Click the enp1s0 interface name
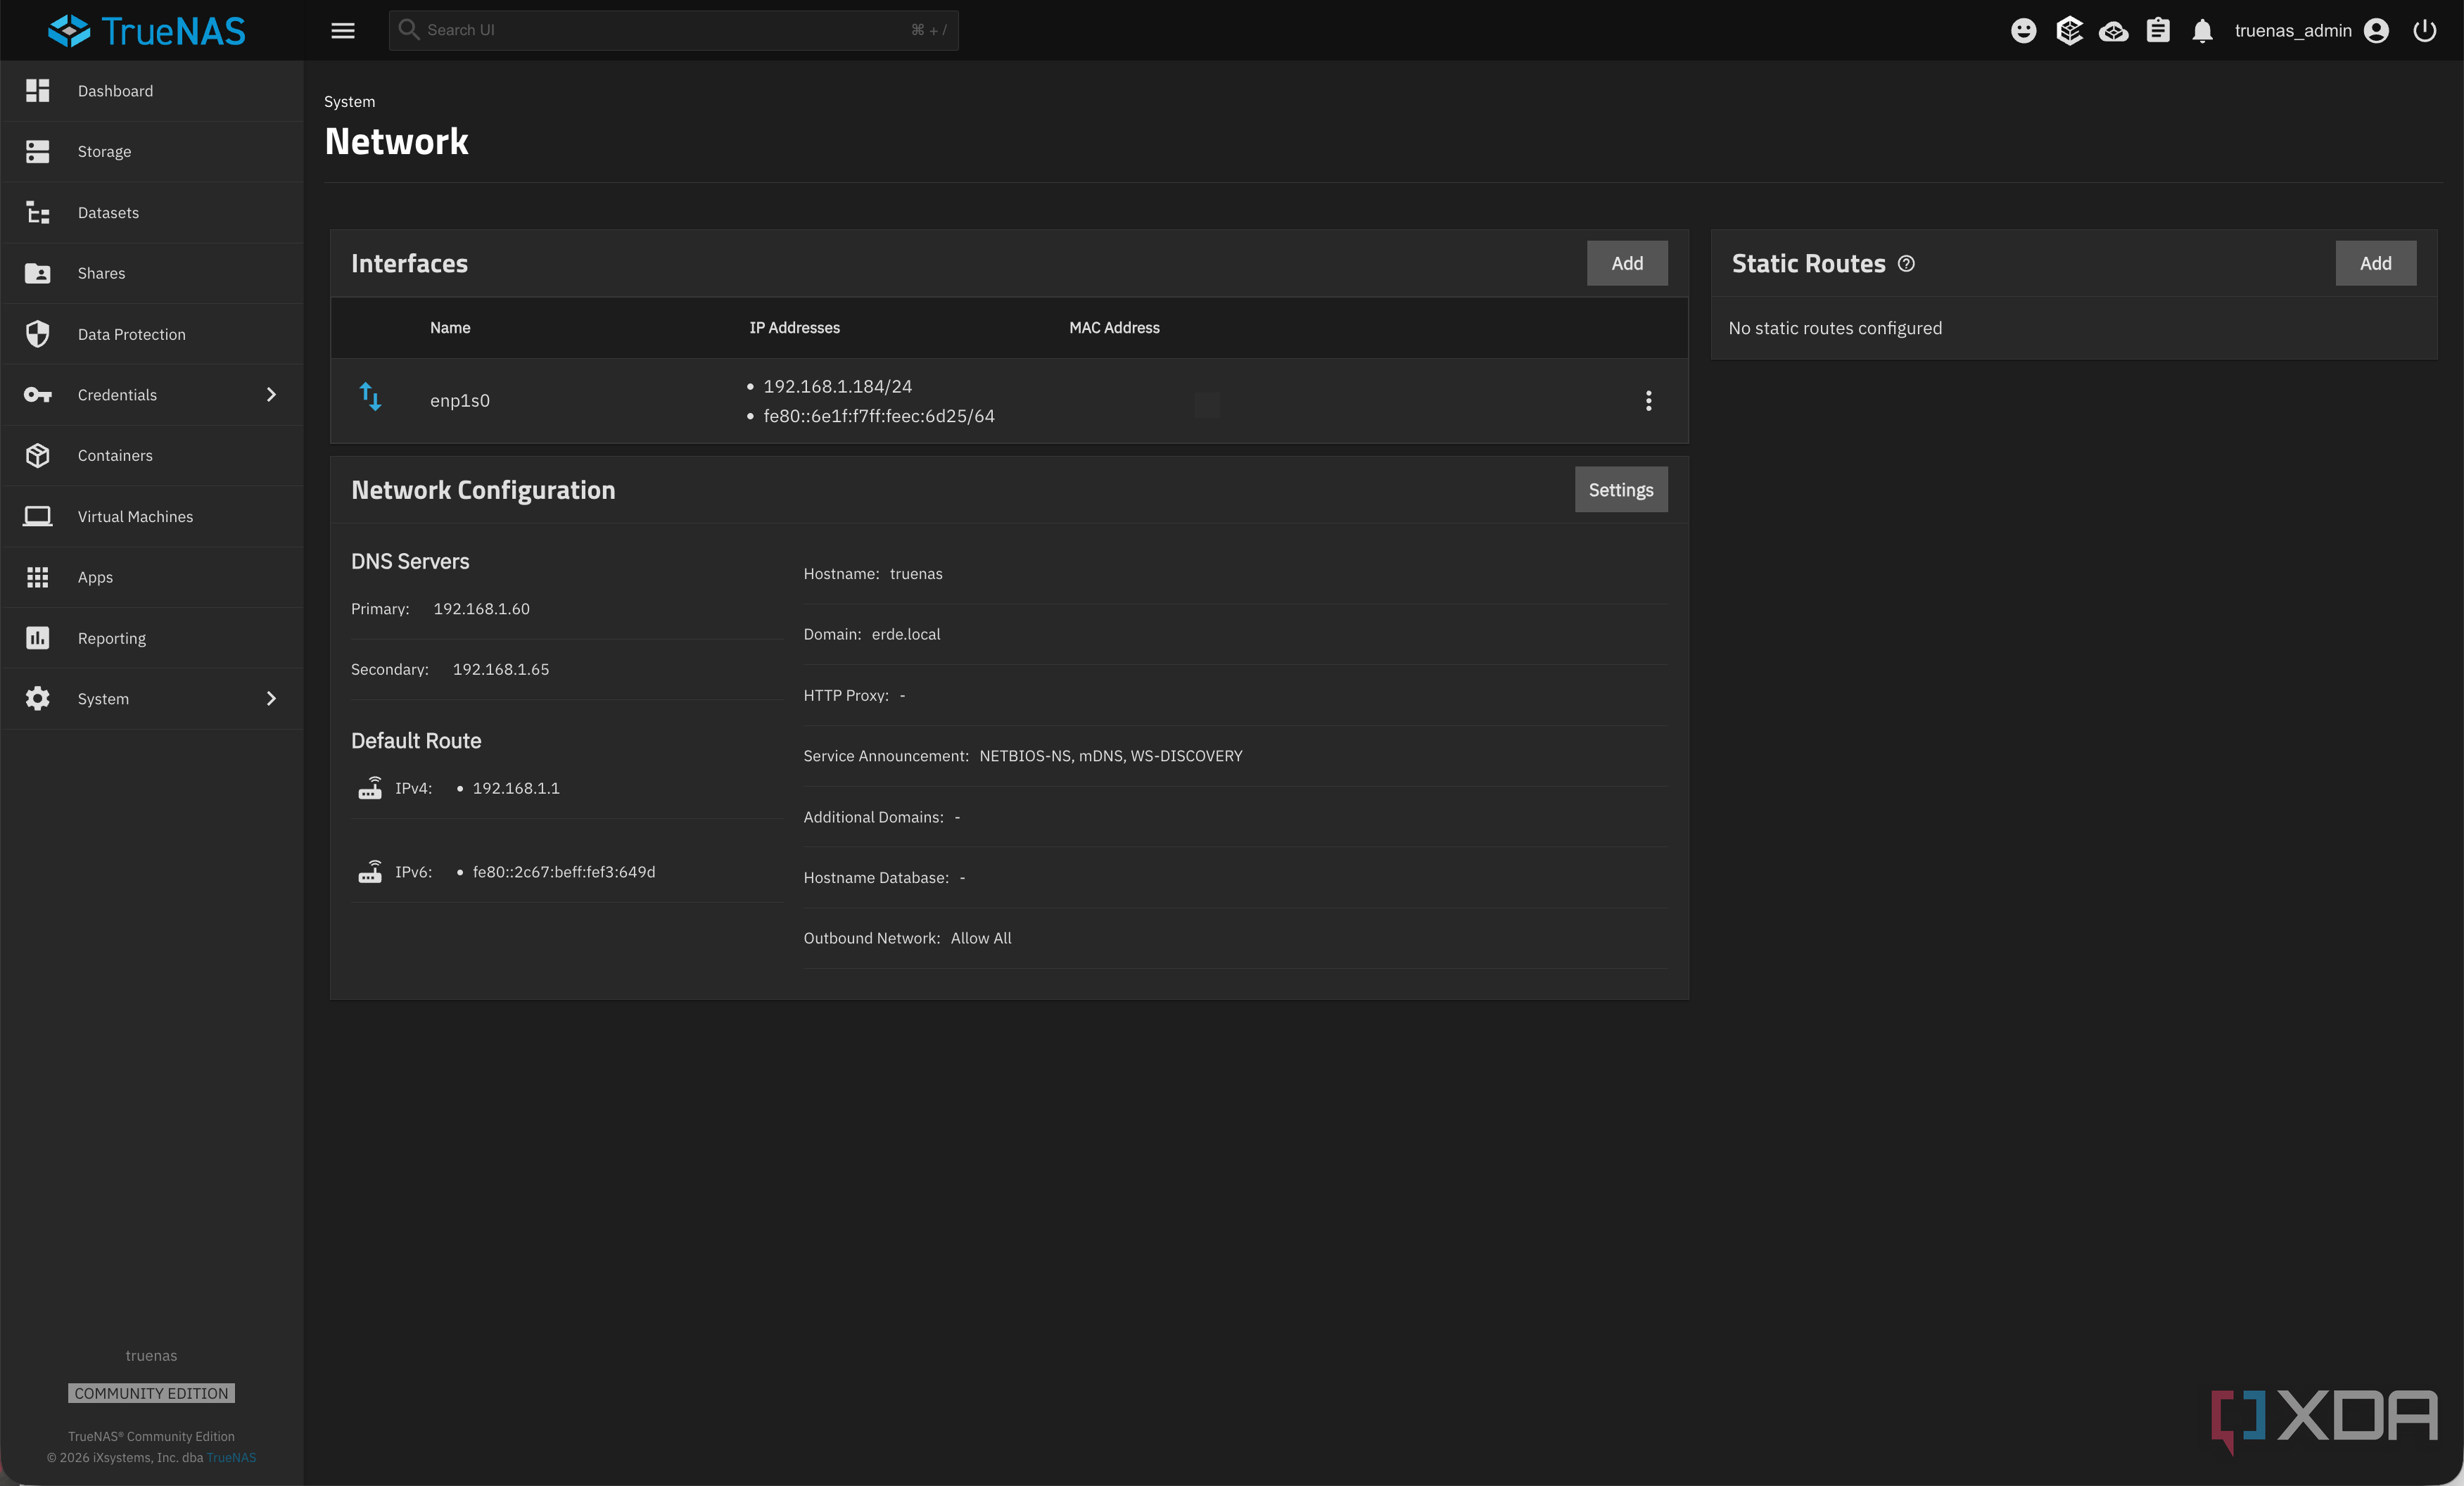Image resolution: width=2464 pixels, height=1486 pixels. click(x=460, y=401)
